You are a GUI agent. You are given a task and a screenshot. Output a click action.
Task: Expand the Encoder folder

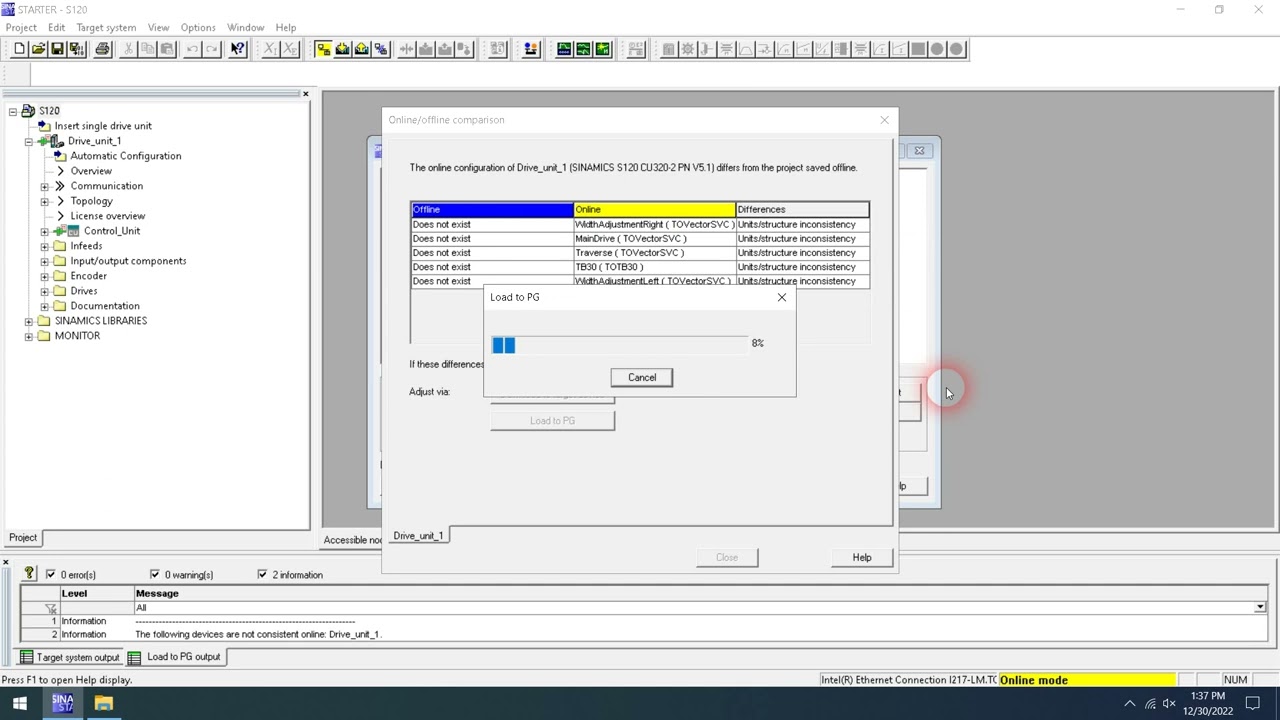45,276
